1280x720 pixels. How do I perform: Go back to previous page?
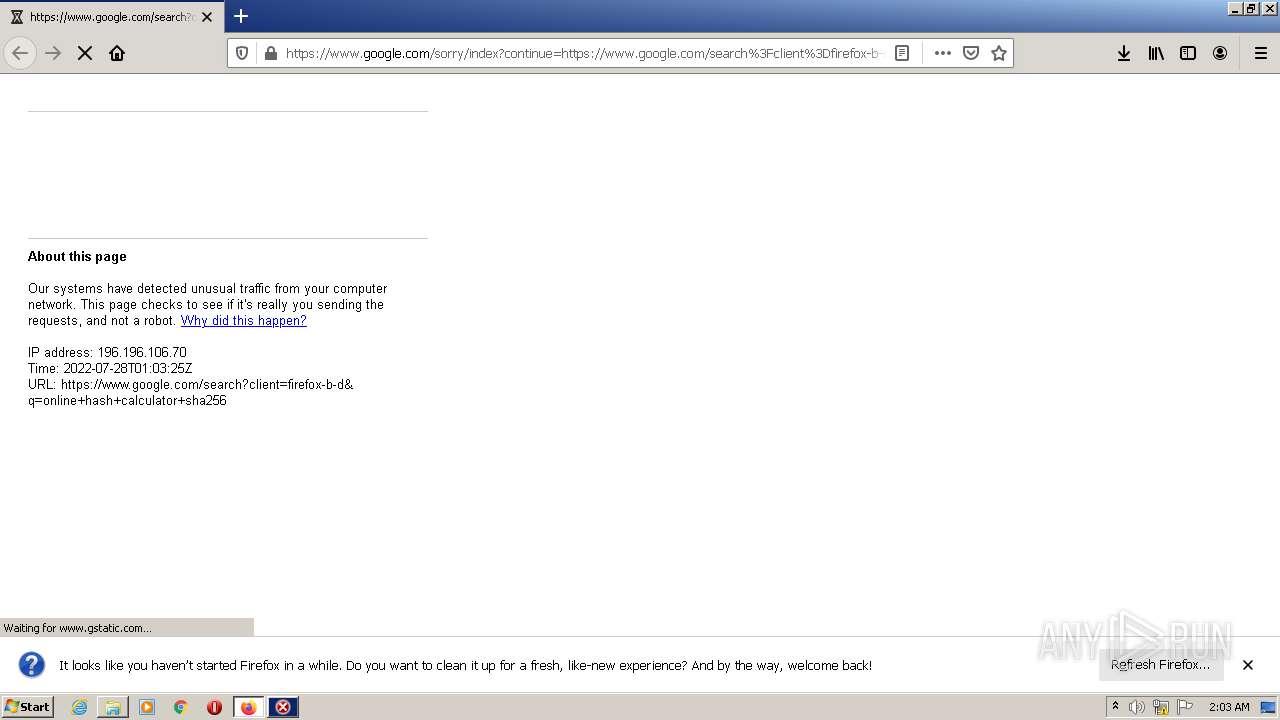(x=20, y=53)
